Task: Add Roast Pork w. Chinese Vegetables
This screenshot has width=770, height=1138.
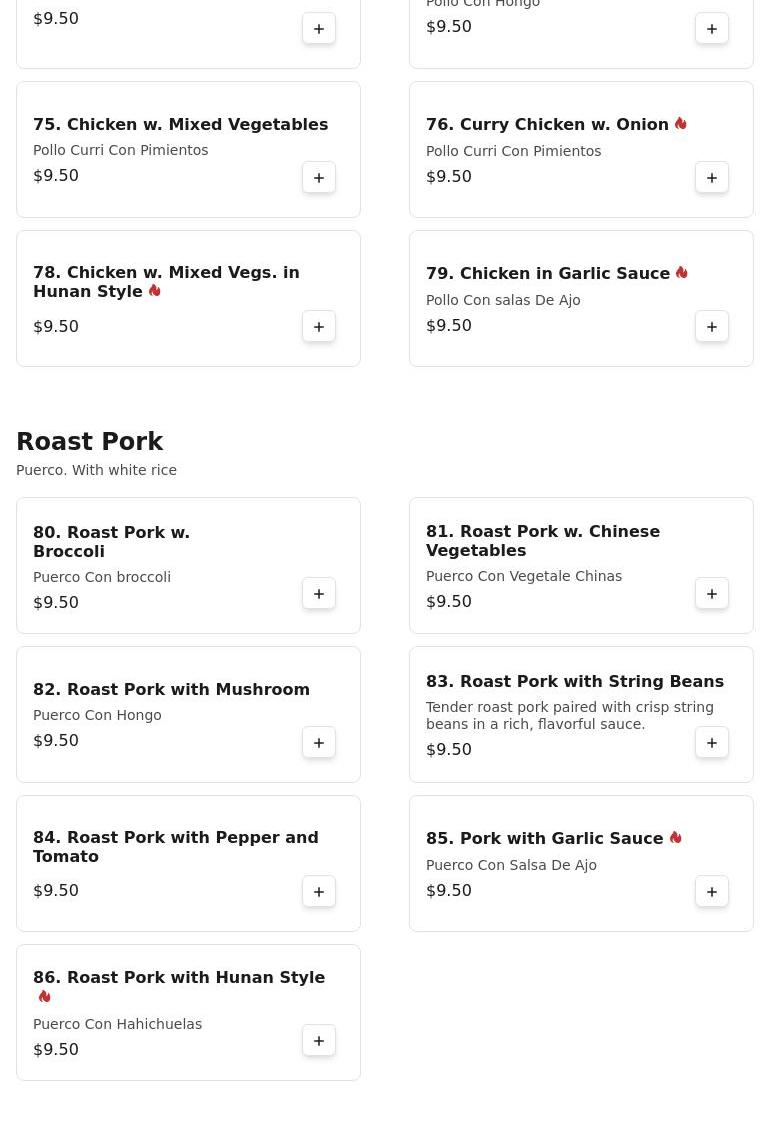Action: click(712, 594)
